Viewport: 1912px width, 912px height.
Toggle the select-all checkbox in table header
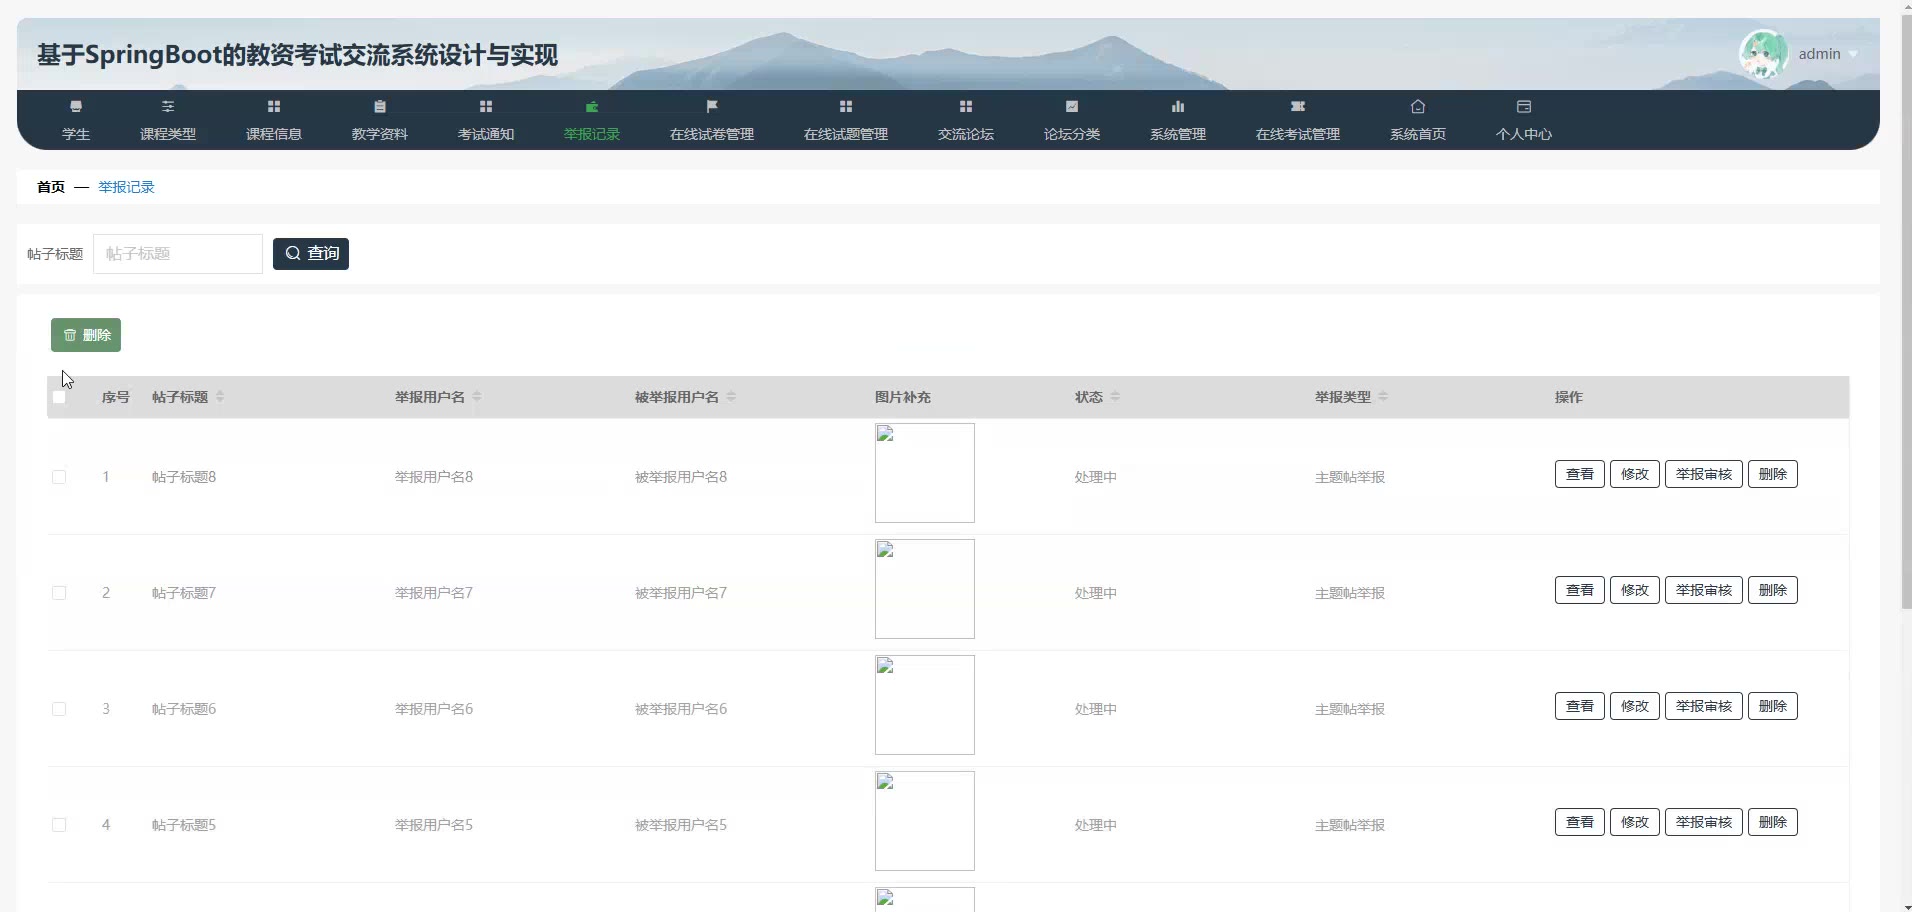59,397
